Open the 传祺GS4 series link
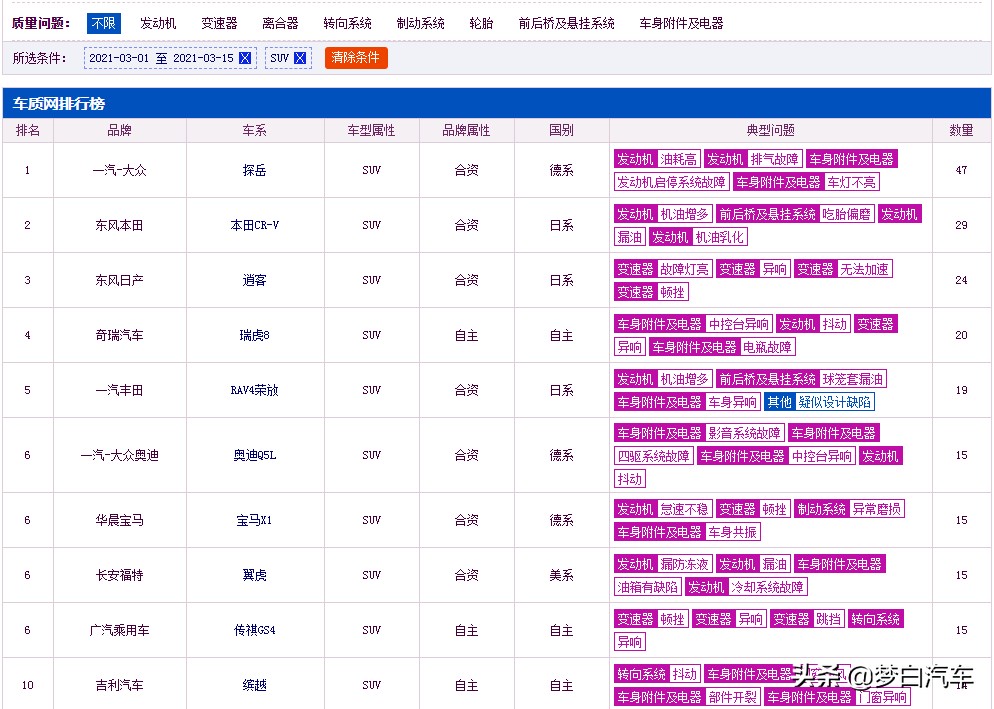994x709 pixels. point(254,630)
